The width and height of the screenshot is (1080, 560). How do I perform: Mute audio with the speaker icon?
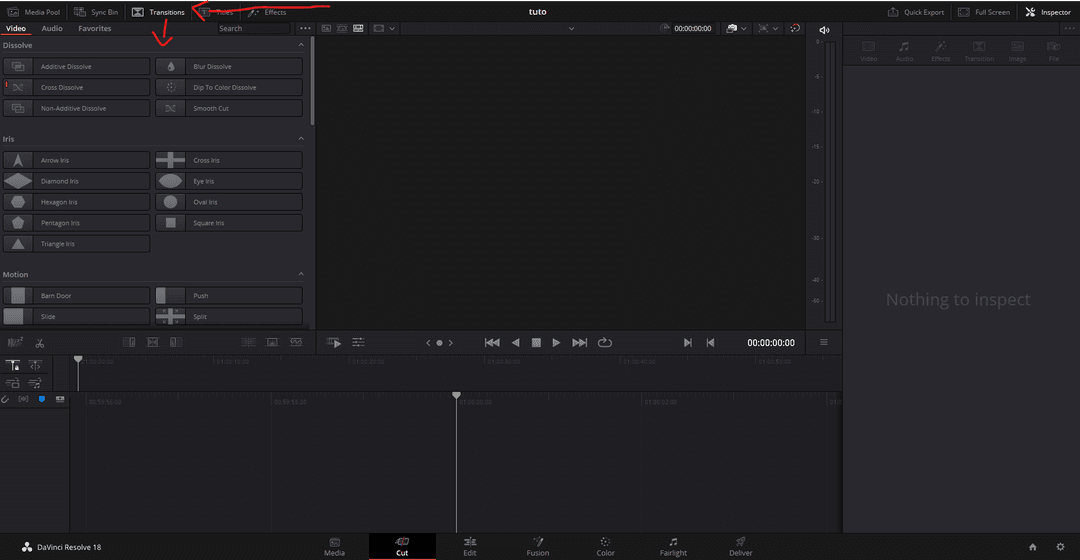pyautogui.click(x=824, y=30)
